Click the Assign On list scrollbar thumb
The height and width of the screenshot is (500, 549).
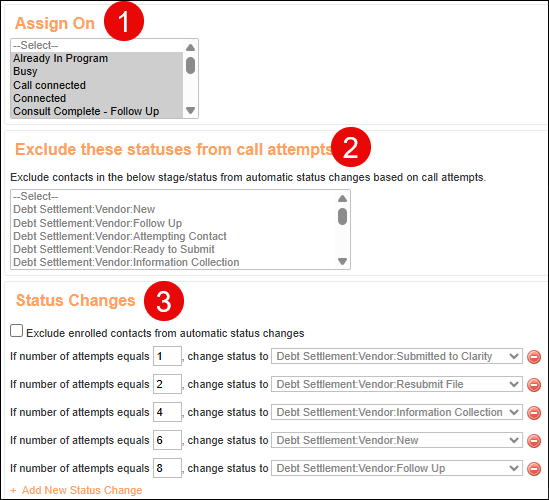(x=190, y=65)
